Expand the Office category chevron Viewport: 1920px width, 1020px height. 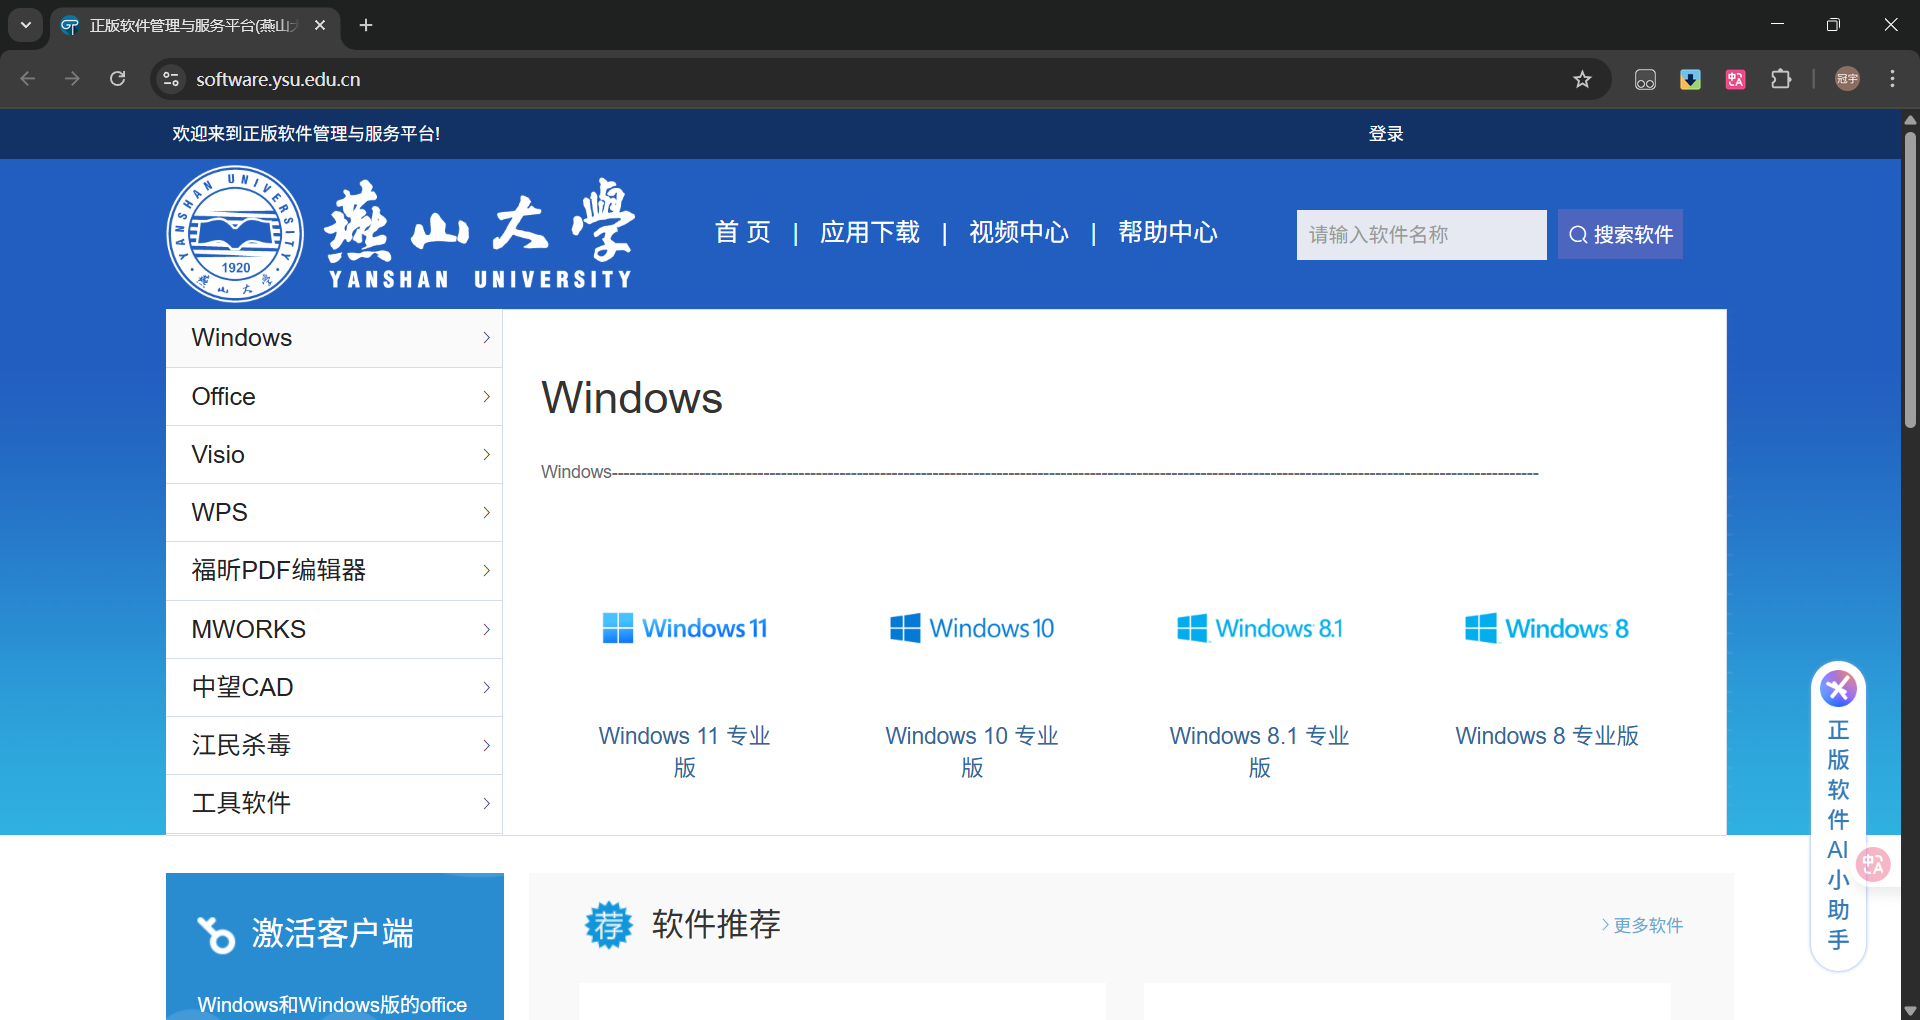486,396
